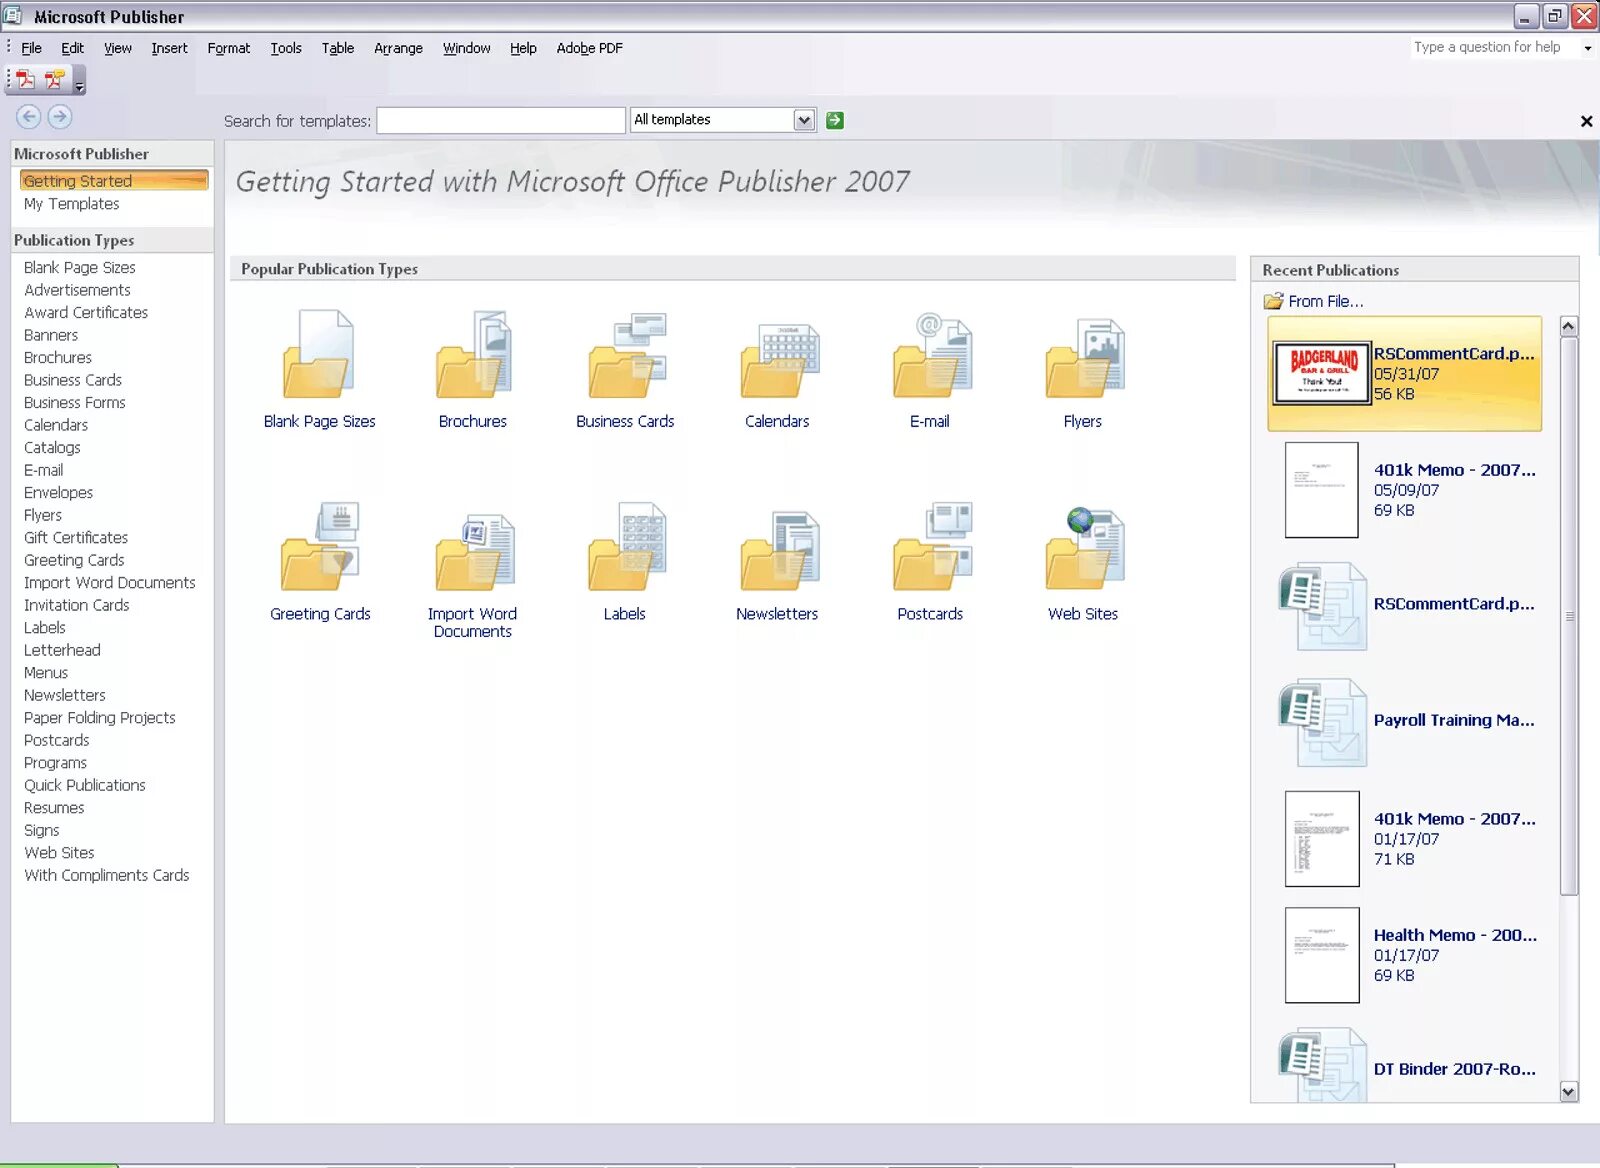Select Quick Publications in the sidebar
1600x1168 pixels.
pyautogui.click(x=85, y=786)
